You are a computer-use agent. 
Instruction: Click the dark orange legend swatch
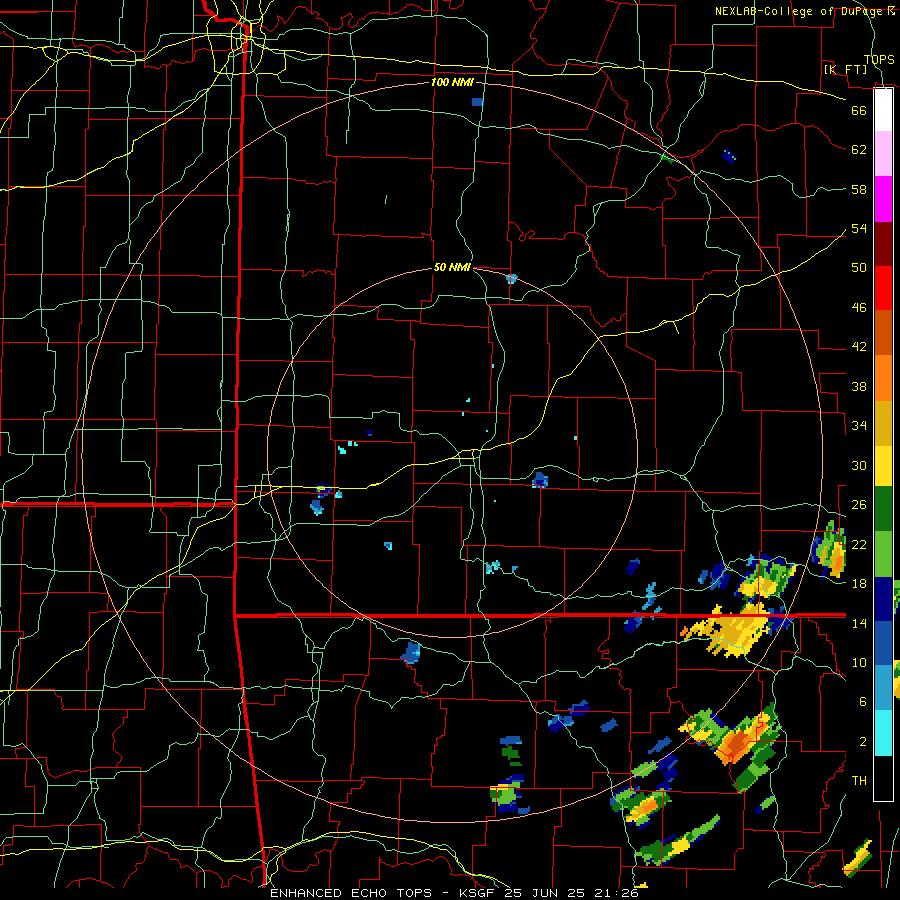(883, 332)
